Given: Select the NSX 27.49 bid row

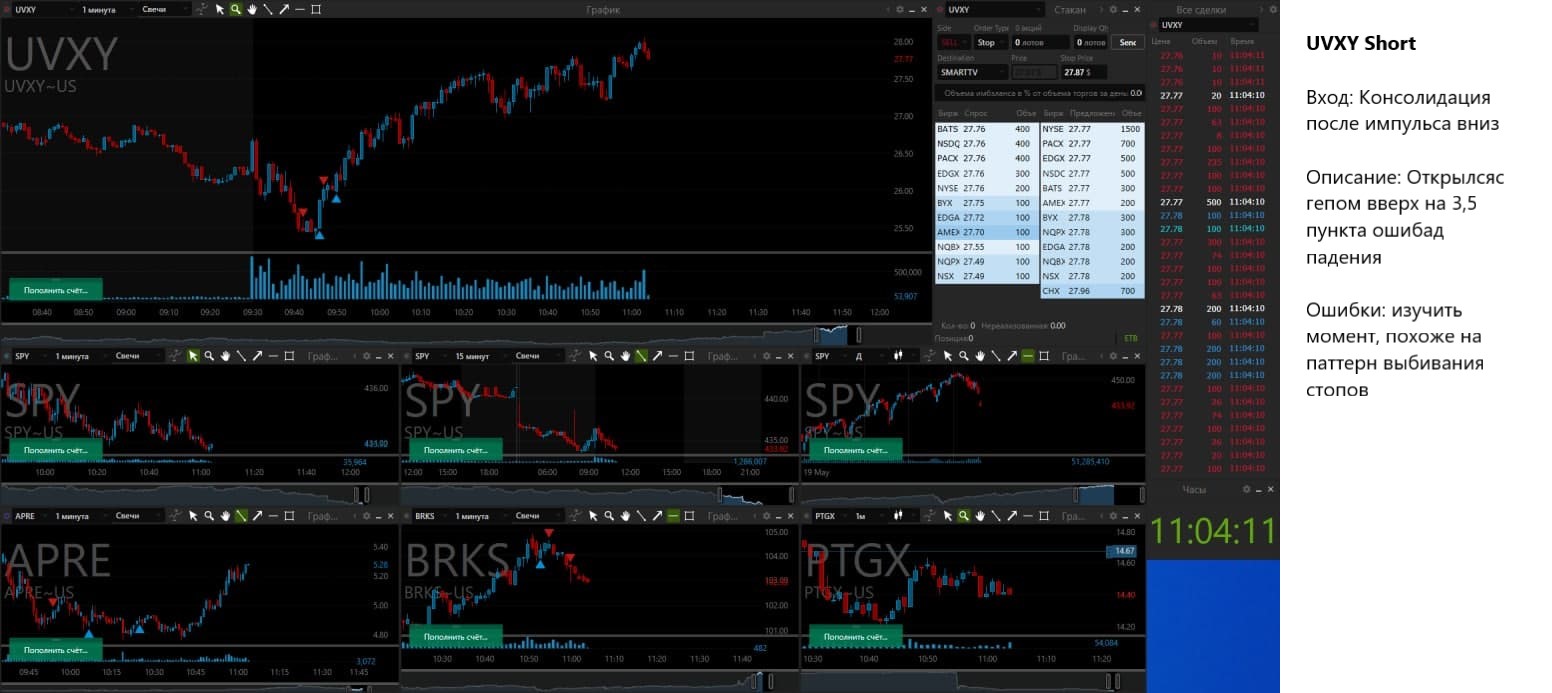Looking at the screenshot, I should (x=987, y=276).
